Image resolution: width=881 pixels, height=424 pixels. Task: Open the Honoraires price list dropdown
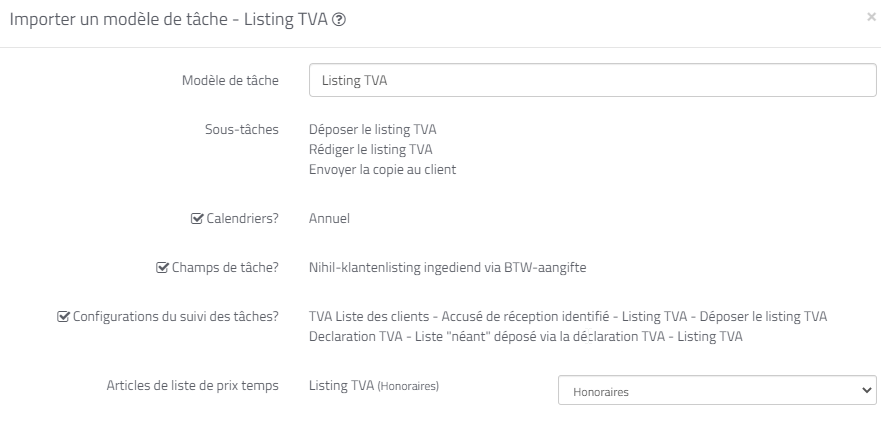coord(716,390)
